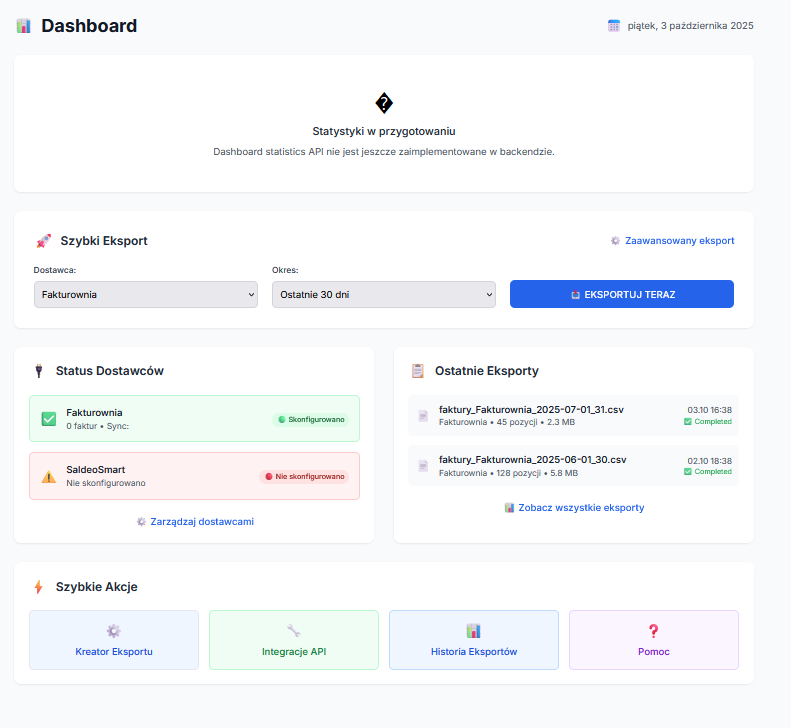The image size is (791, 728).
Task: Click the file icon for faktury 2025-07-01_31.csv
Action: point(423,415)
